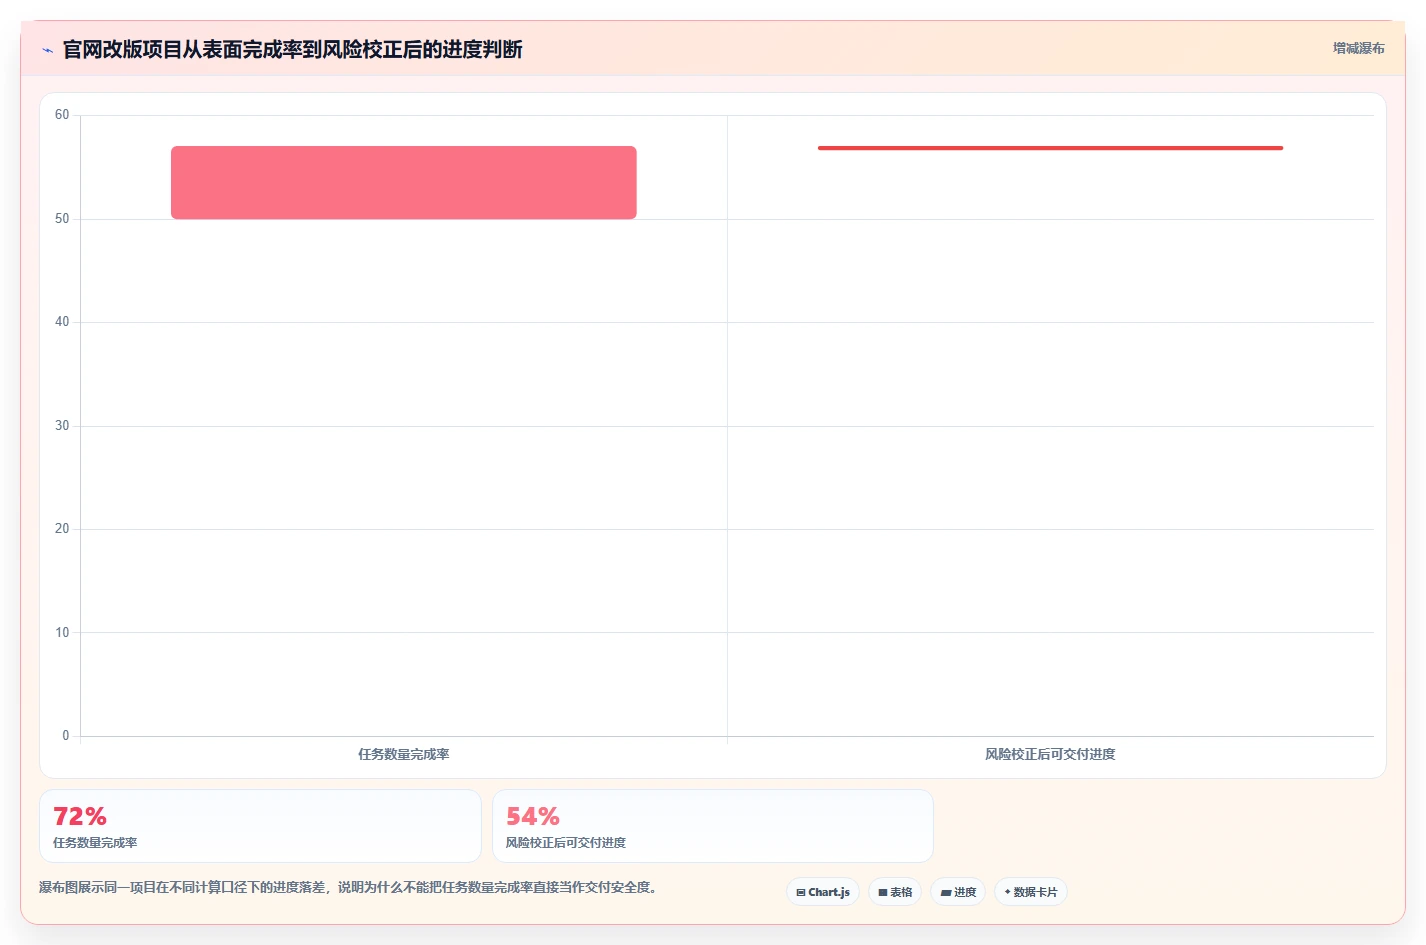Image resolution: width=1426 pixels, height=945 pixels.
Task: Click the icon inside 数据卡片 chip
Action: pyautogui.click(x=1008, y=892)
